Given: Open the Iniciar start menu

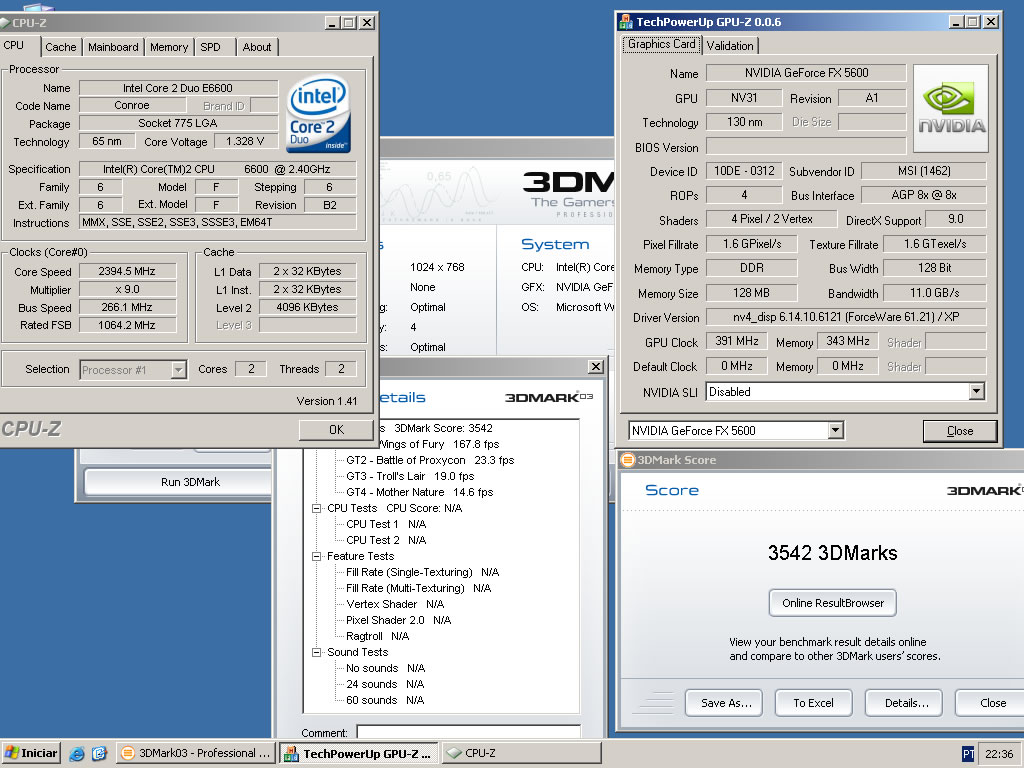Looking at the screenshot, I should pyautogui.click(x=31, y=753).
